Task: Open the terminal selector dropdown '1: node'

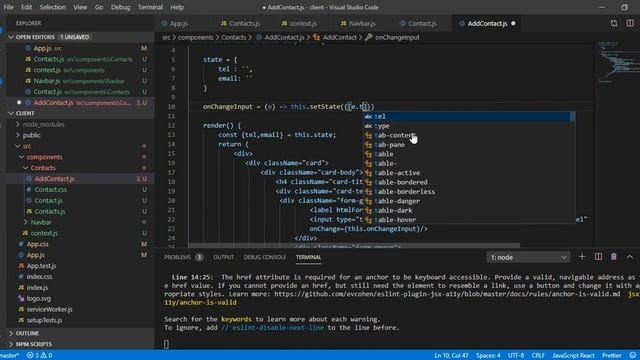Action: pos(528,258)
